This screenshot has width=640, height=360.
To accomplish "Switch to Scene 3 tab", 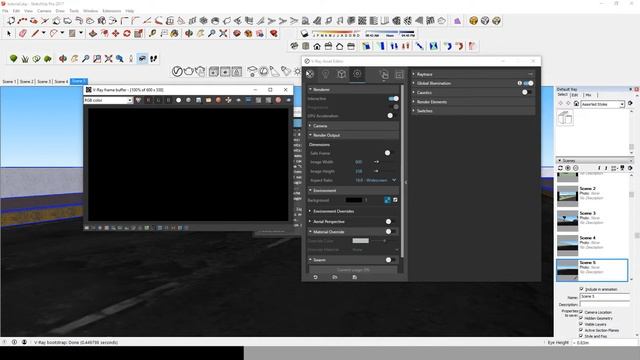I will coord(44,81).
